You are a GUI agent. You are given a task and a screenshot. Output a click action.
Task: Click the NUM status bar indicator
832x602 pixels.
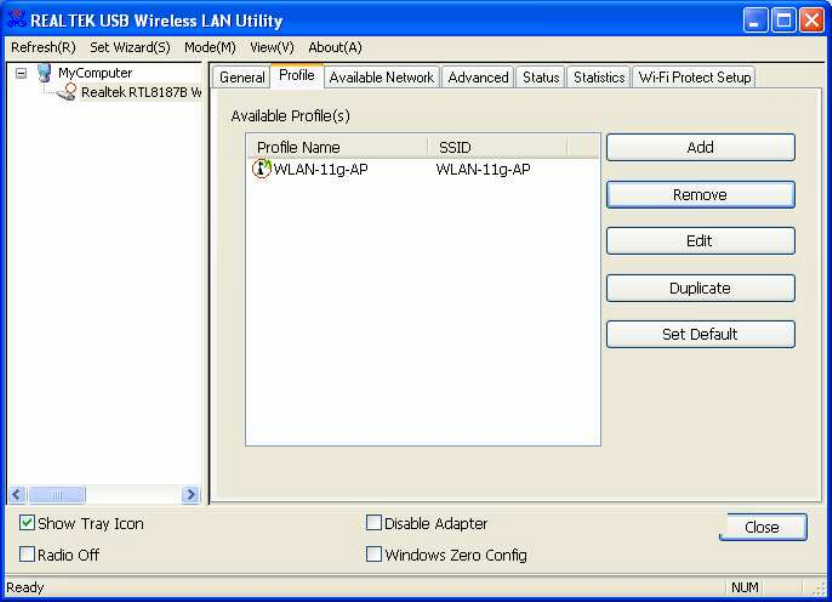click(x=744, y=588)
